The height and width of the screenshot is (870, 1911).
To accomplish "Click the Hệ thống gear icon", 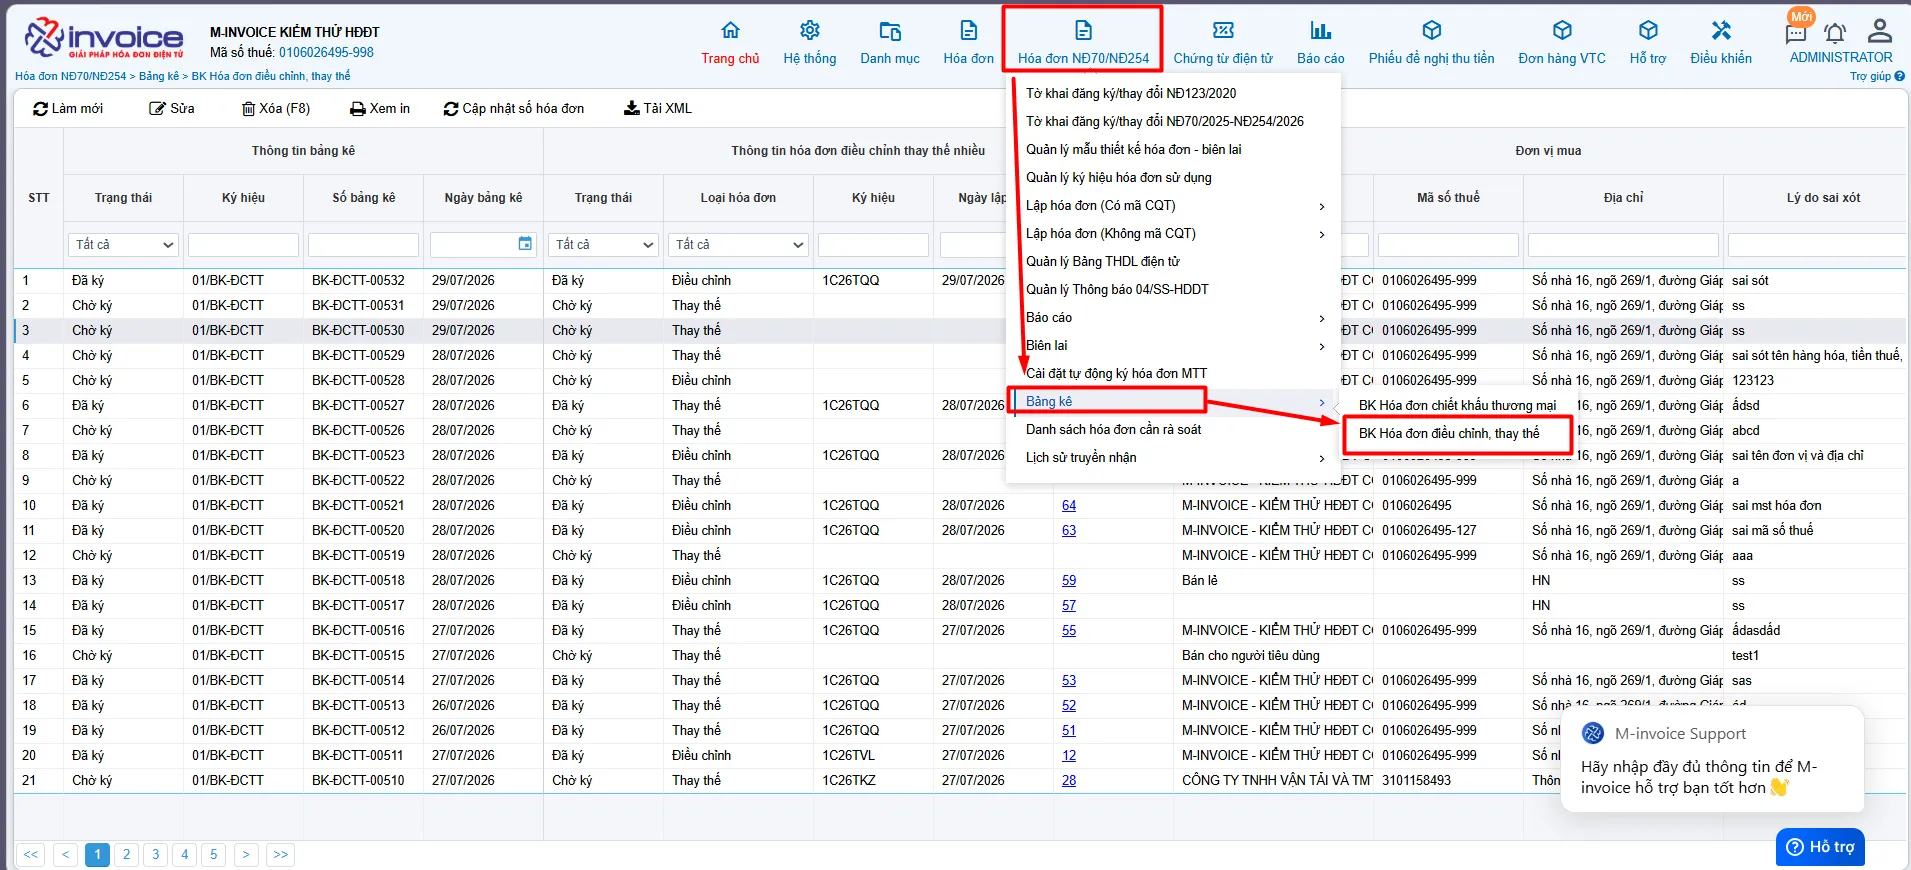I will (810, 30).
